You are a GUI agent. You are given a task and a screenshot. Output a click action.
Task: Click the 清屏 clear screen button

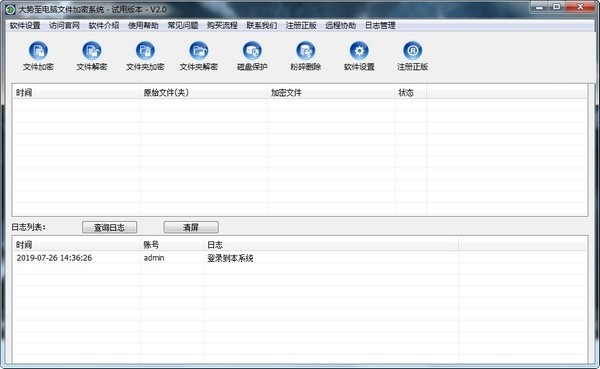[191, 227]
